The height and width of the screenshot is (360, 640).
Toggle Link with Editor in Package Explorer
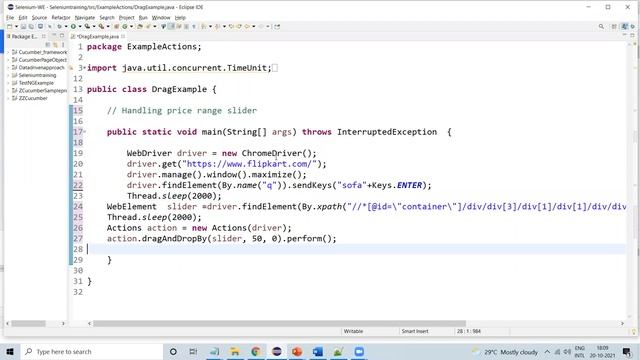[55, 44]
